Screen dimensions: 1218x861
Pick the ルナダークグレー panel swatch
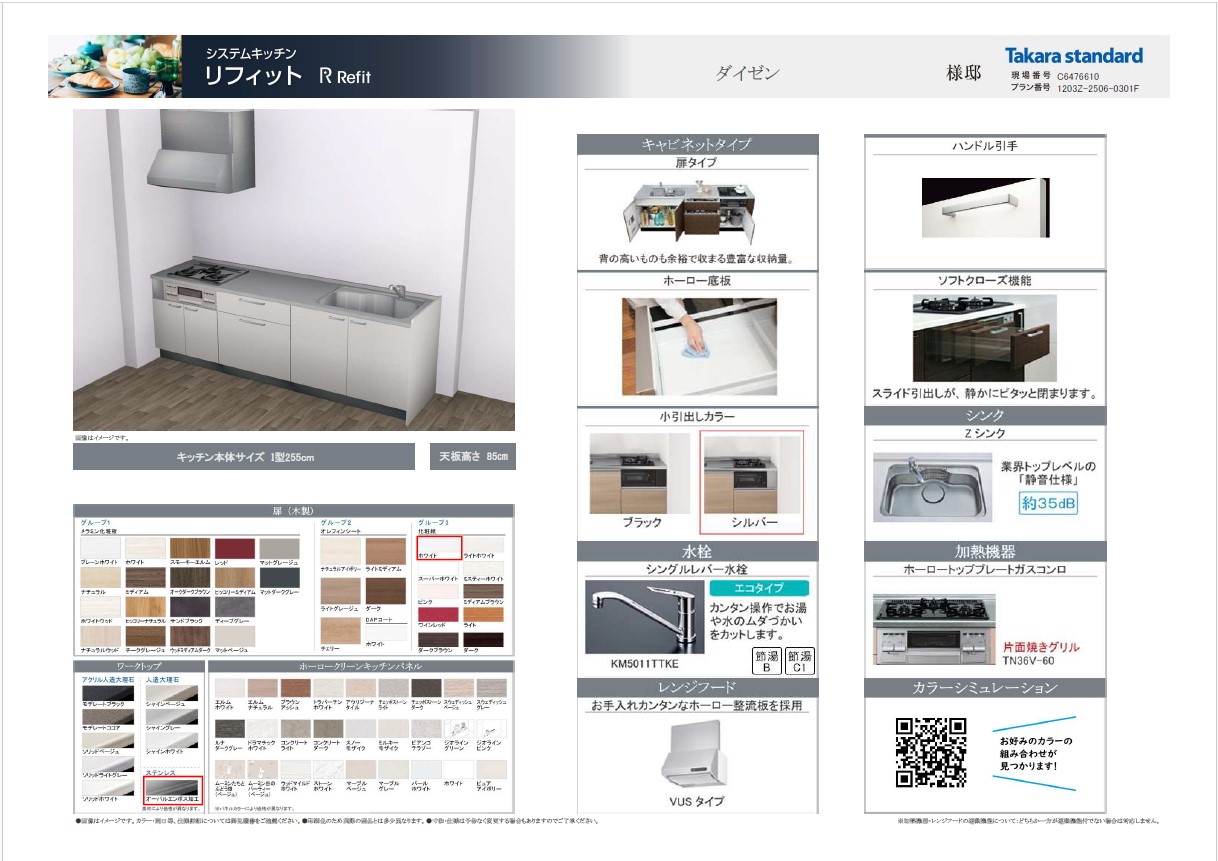pos(230,729)
